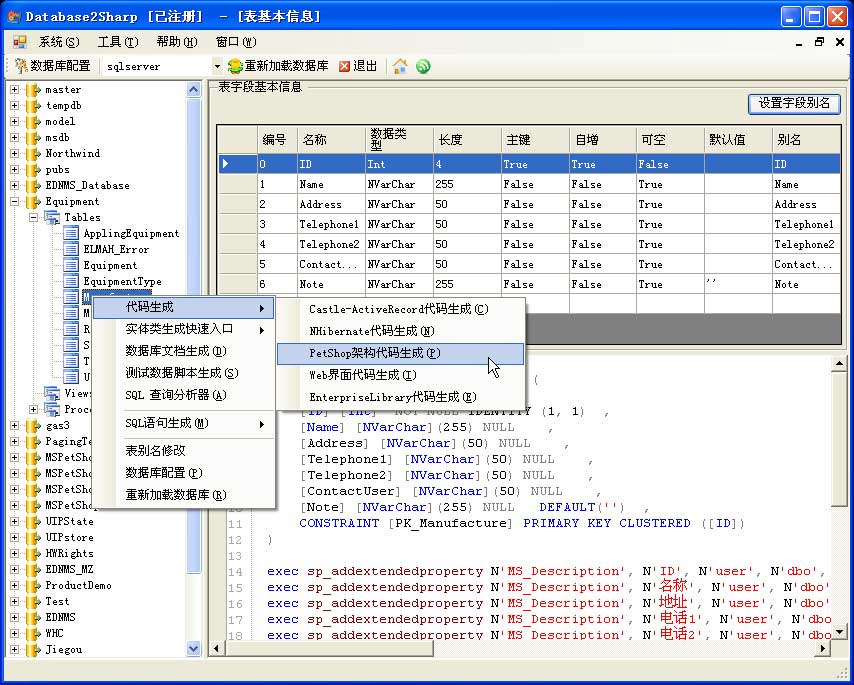
Task: Select the Northwind database icon
Action: click(x=34, y=154)
